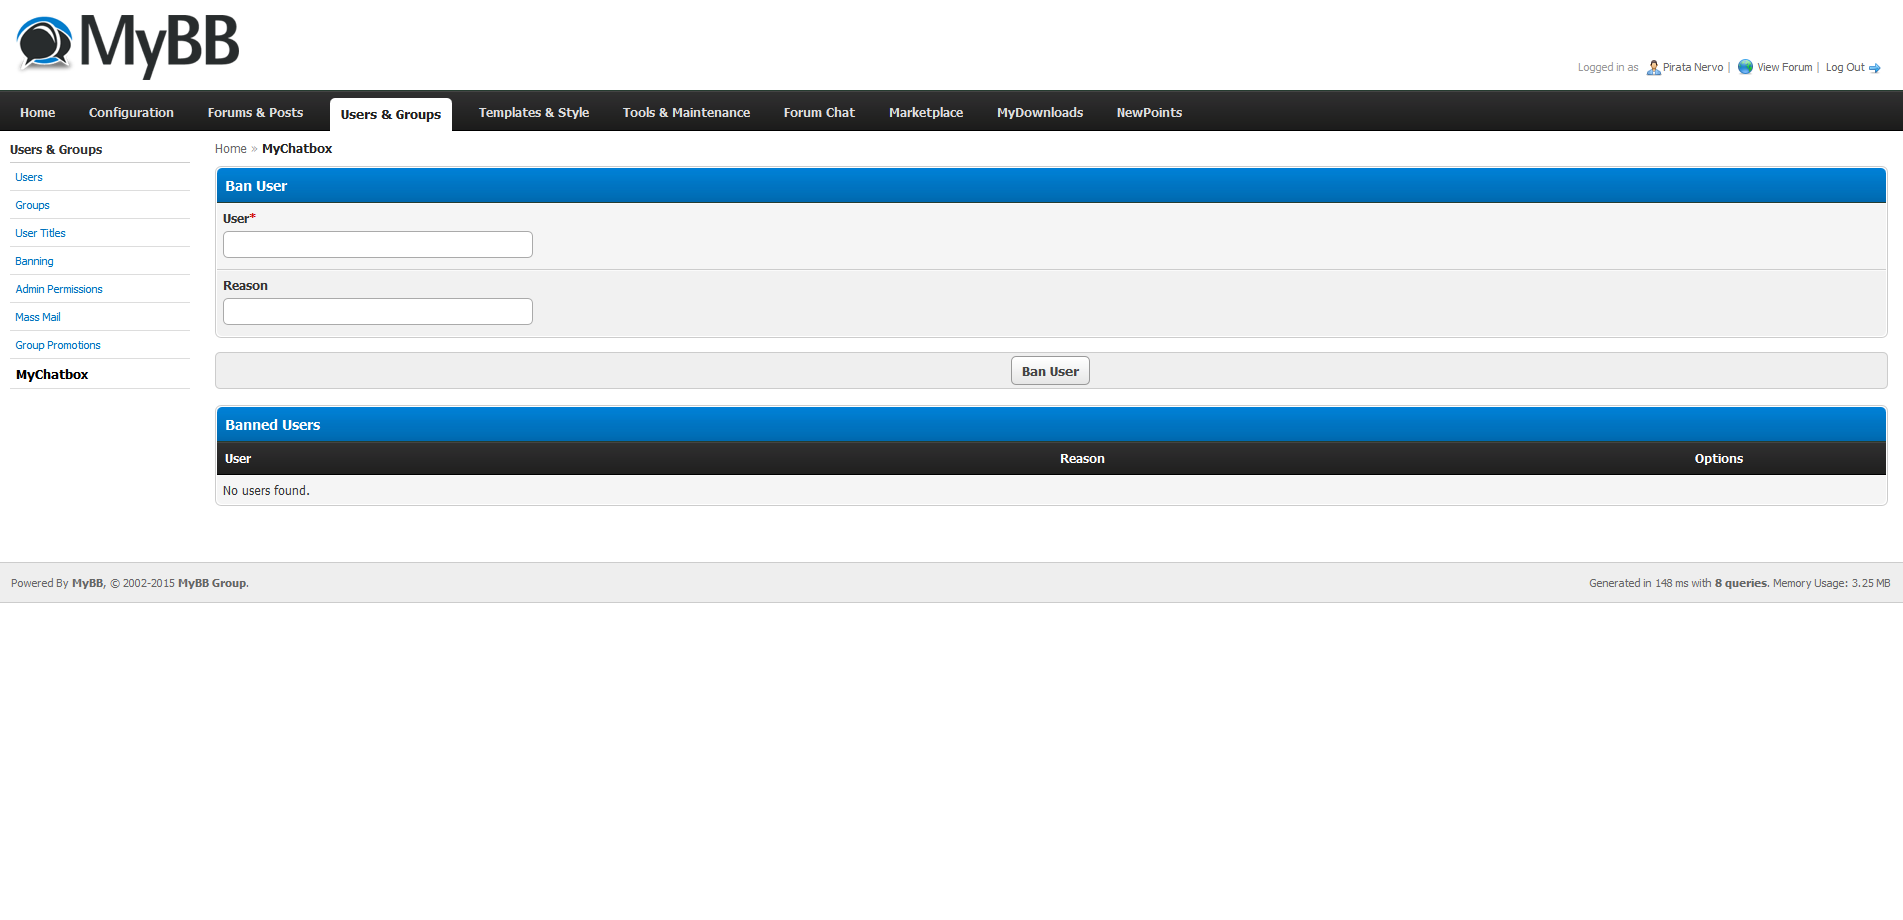The height and width of the screenshot is (920, 1903).
Task: Click the Options column header
Action: [x=1718, y=459]
